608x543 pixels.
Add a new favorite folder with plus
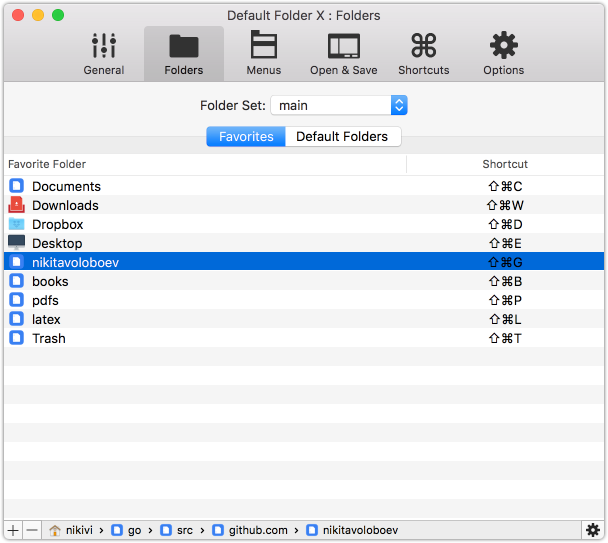pos(13,530)
